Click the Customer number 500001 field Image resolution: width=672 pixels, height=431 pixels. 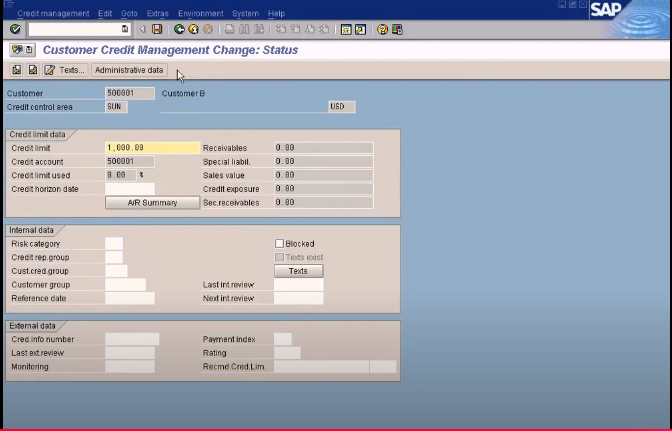(x=130, y=93)
